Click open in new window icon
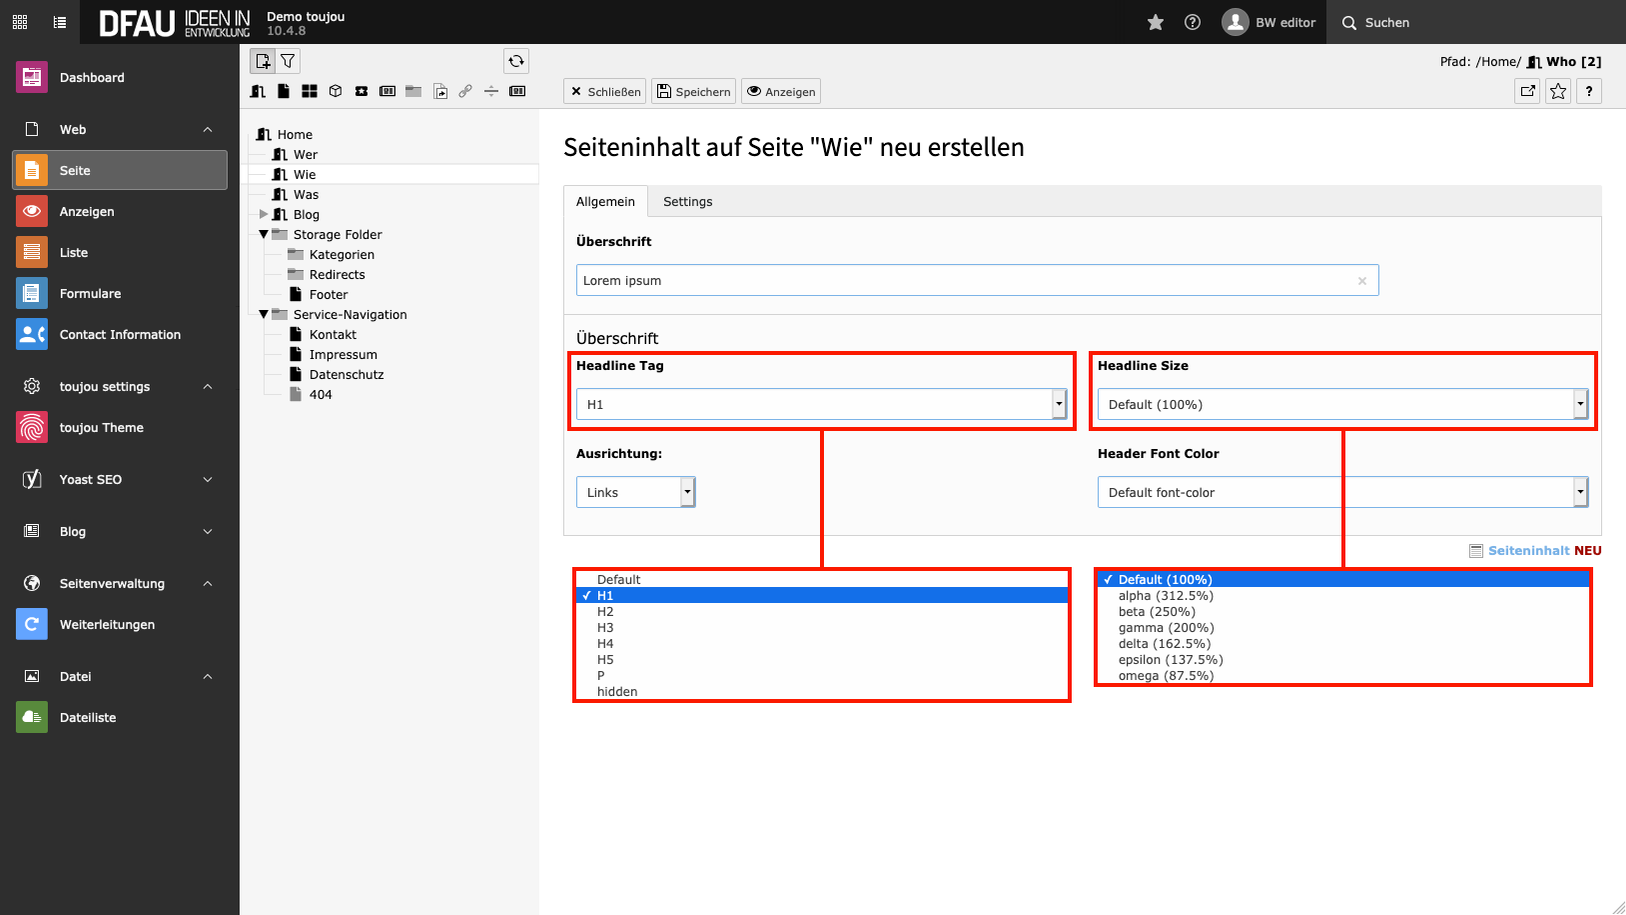This screenshot has width=1626, height=915. click(1527, 91)
